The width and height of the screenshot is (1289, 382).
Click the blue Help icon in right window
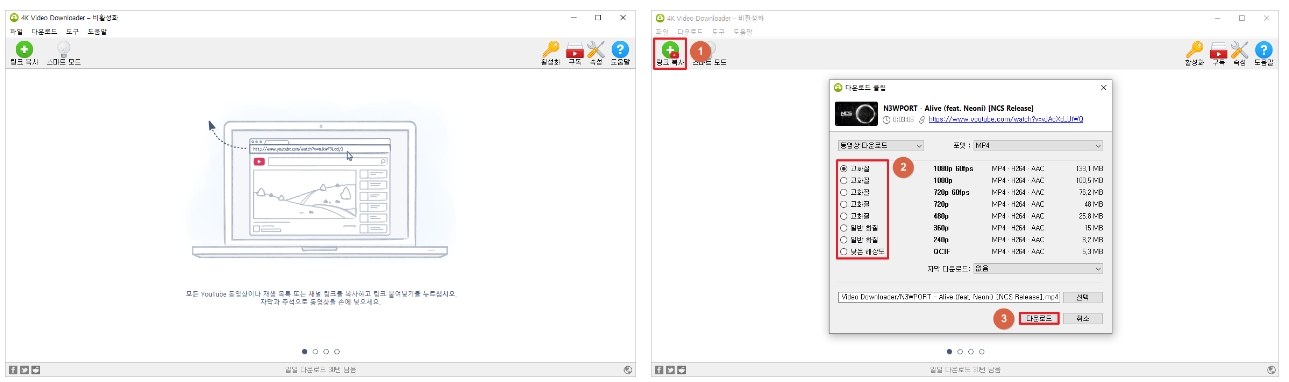(1264, 50)
